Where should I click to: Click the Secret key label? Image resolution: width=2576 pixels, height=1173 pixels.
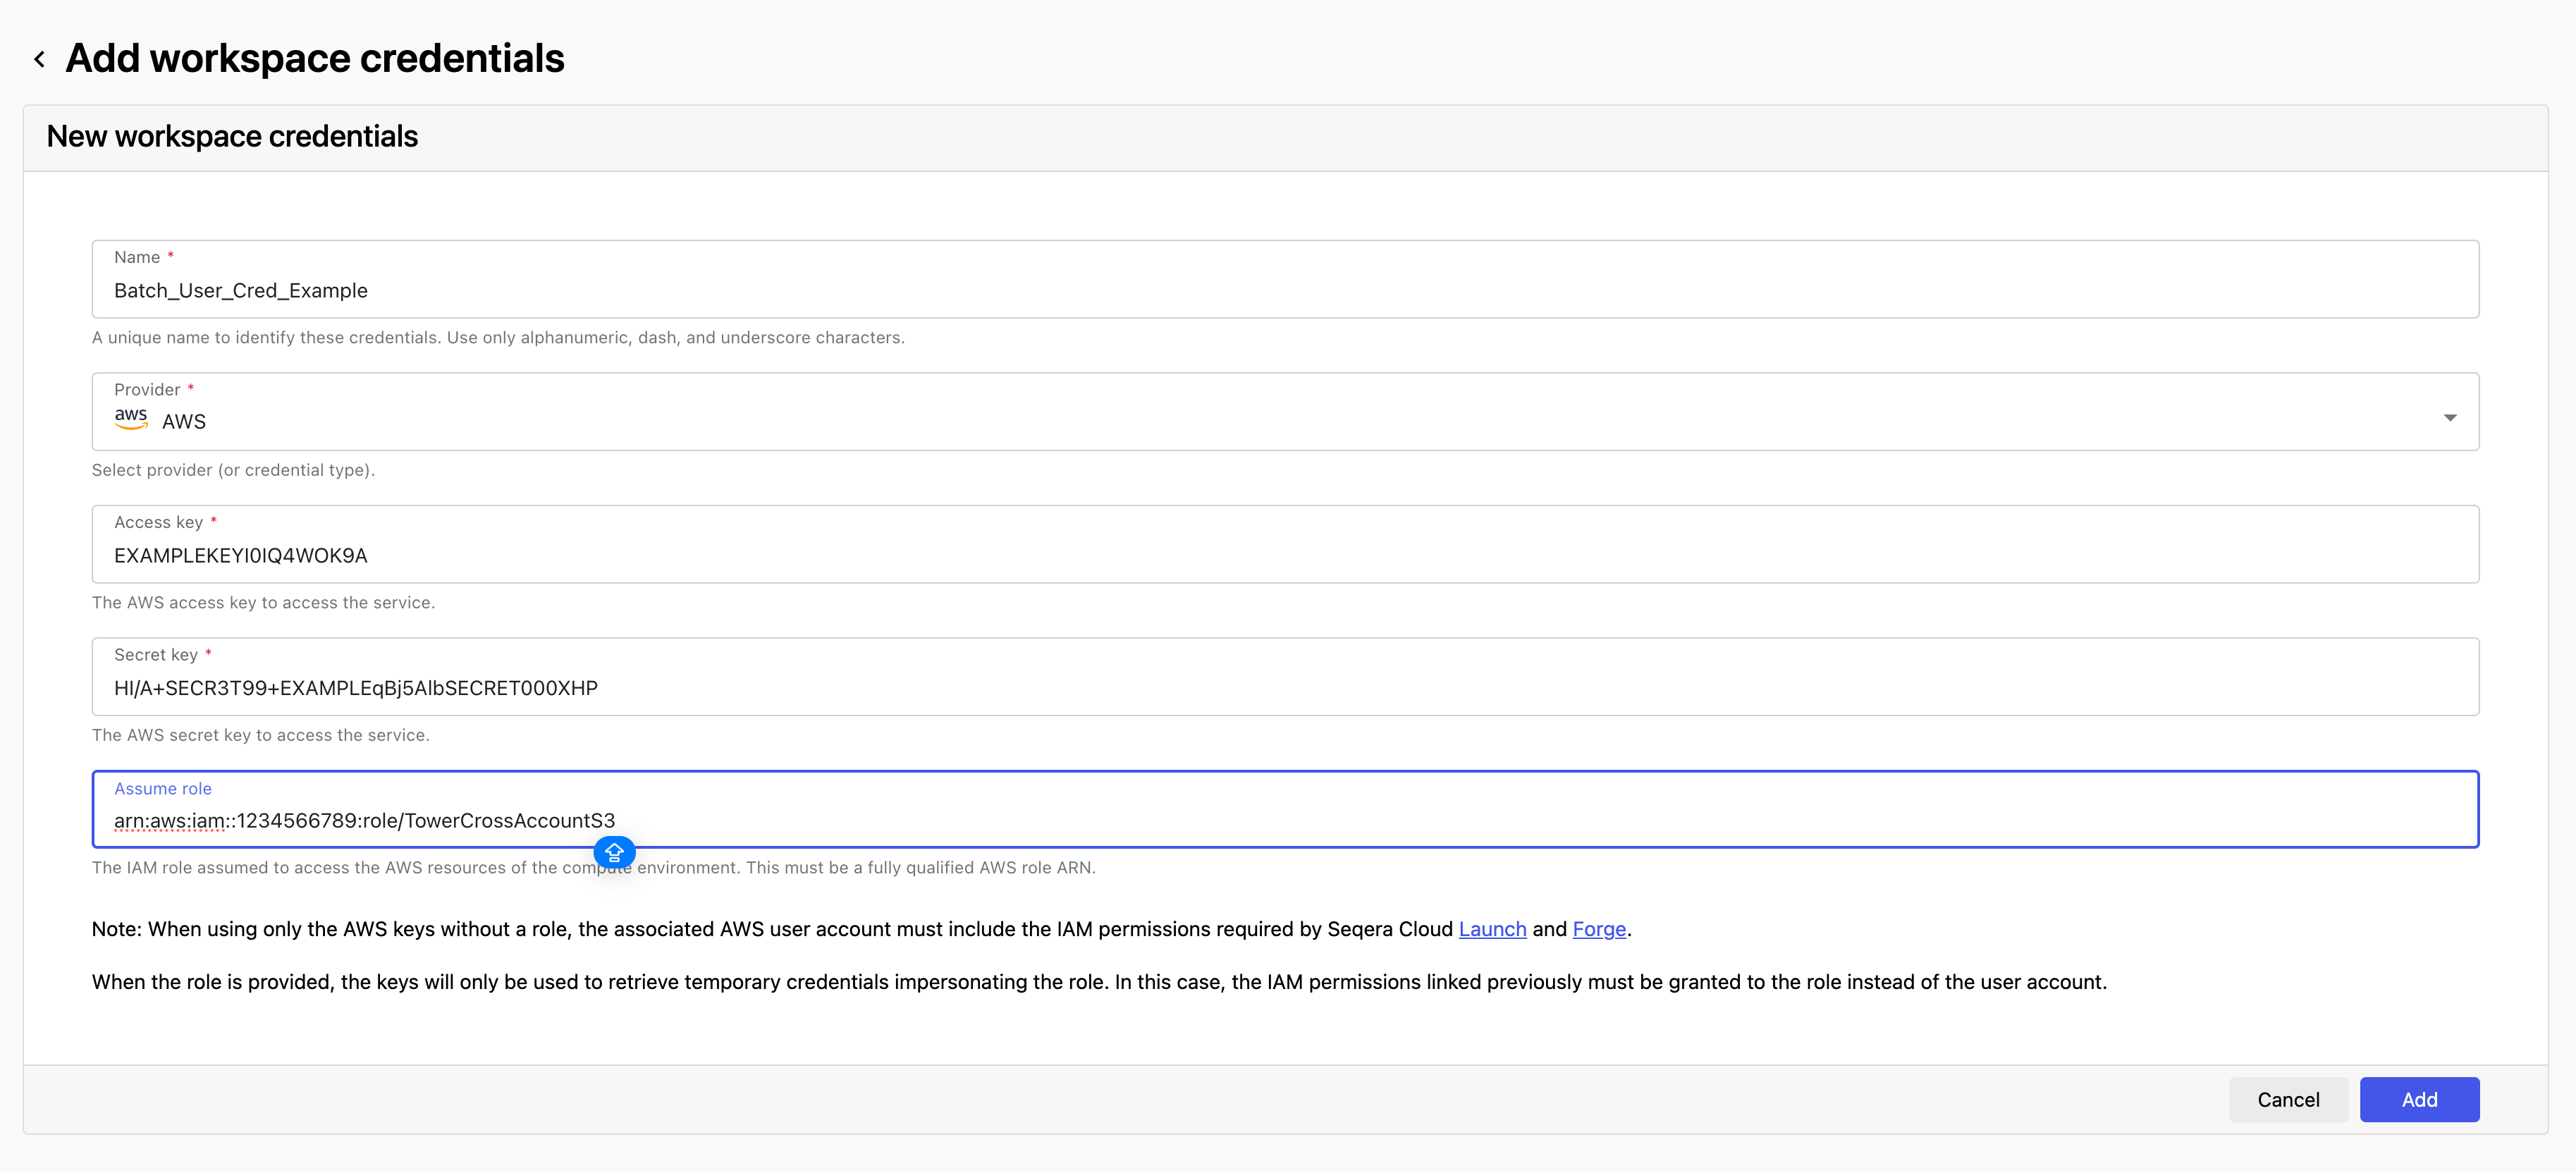pos(156,655)
